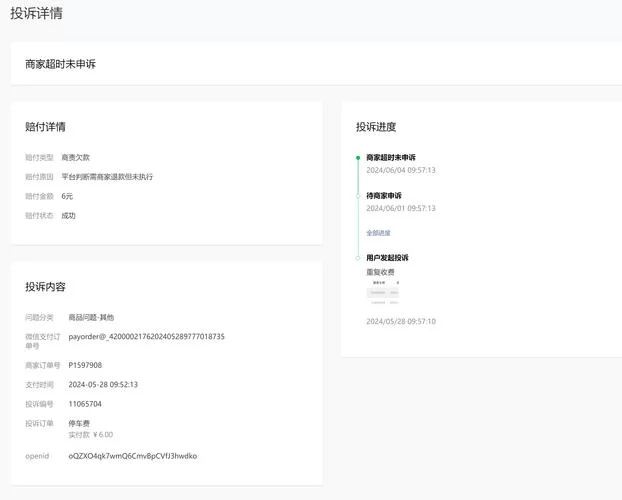Click the 赔付原因 field label
622x500 pixels.
click(39, 177)
